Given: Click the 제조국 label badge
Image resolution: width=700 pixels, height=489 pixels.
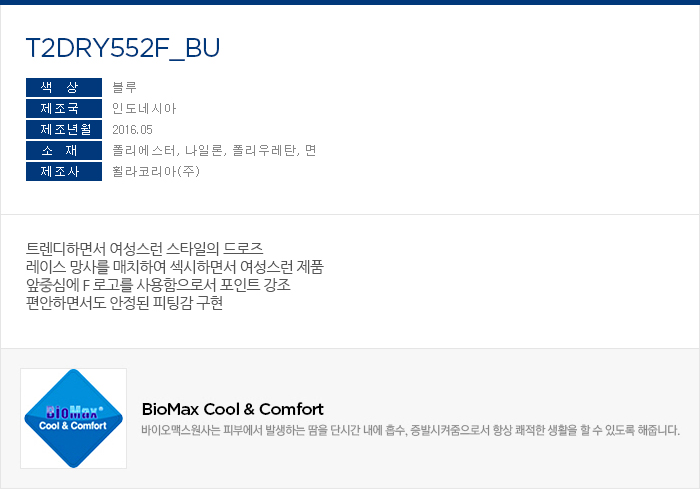Looking at the screenshot, I should point(64,108).
